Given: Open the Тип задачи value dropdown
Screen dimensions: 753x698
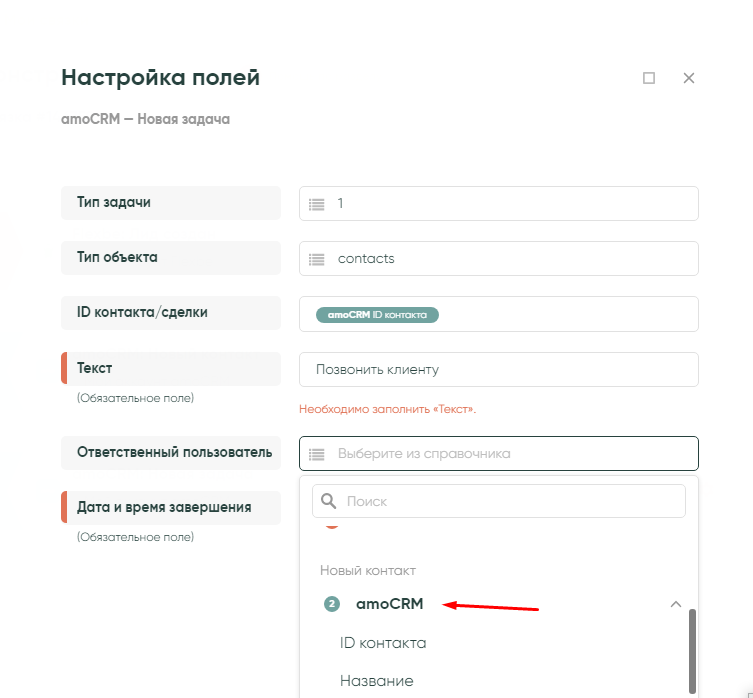Looking at the screenshot, I should click(x=510, y=204).
